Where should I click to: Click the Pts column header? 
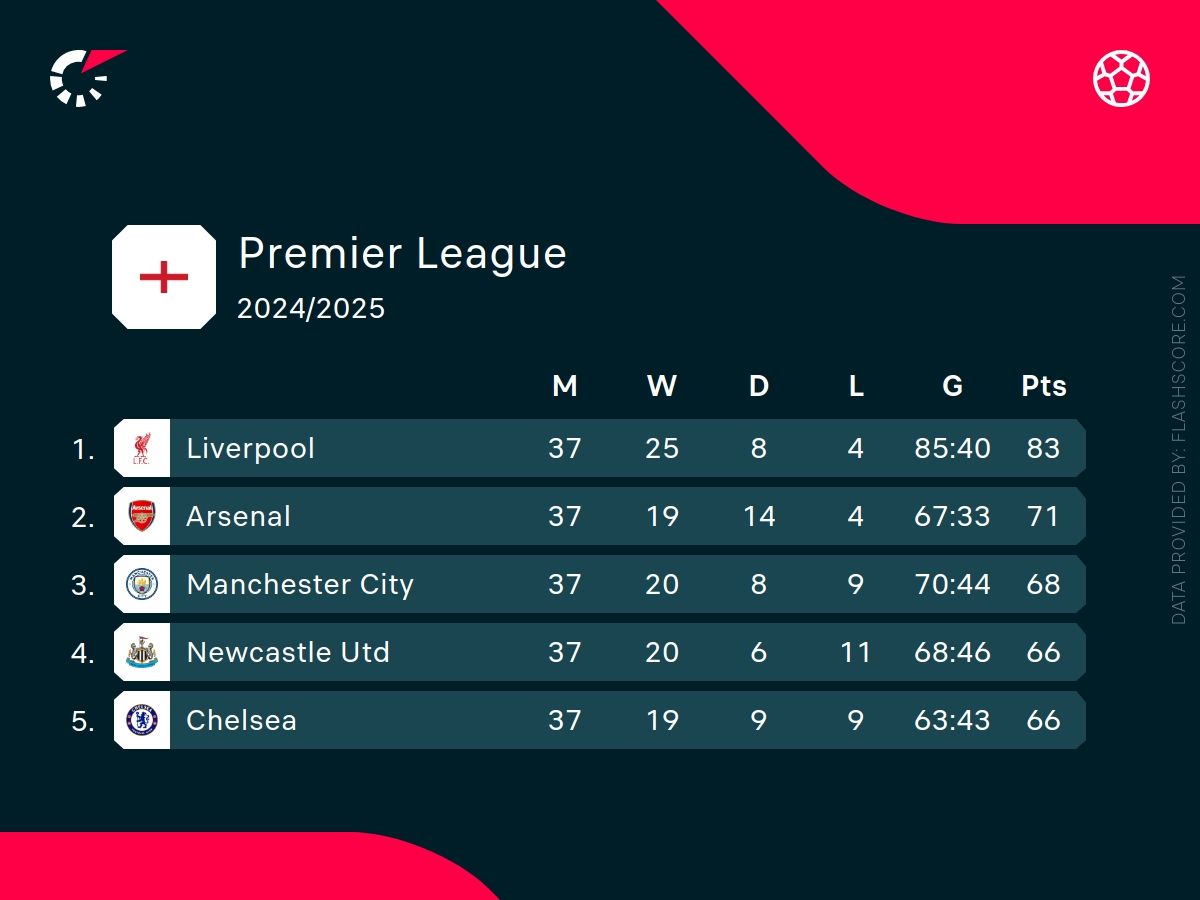[1043, 386]
